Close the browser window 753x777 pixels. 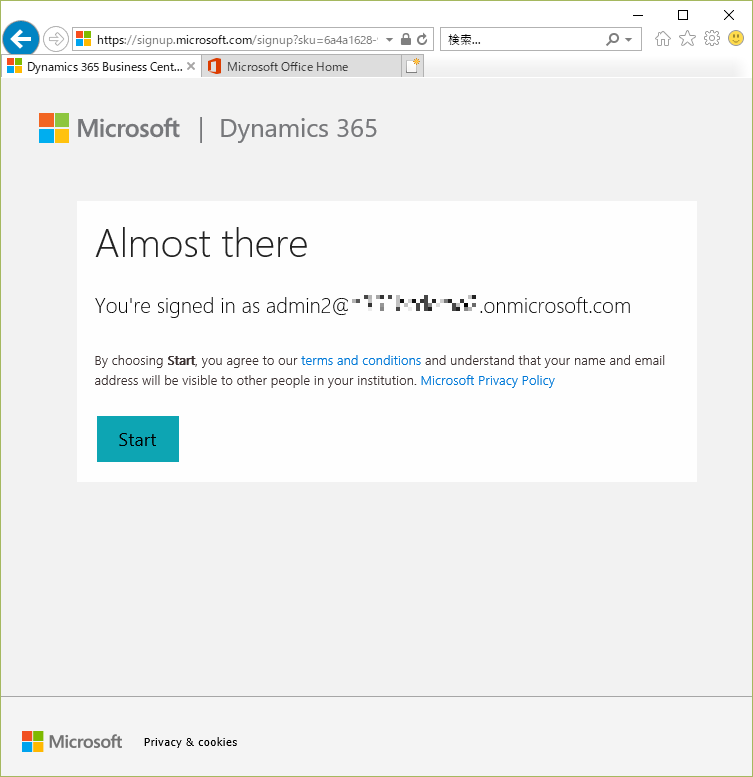(x=729, y=15)
